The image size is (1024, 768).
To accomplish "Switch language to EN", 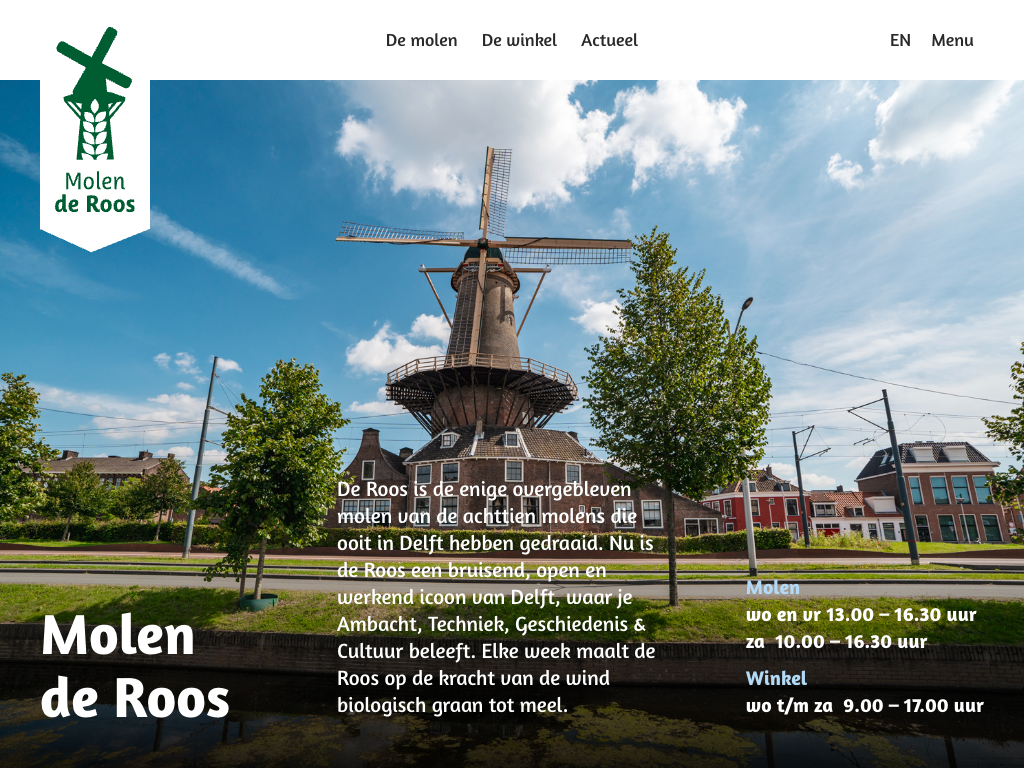I will [x=900, y=40].
